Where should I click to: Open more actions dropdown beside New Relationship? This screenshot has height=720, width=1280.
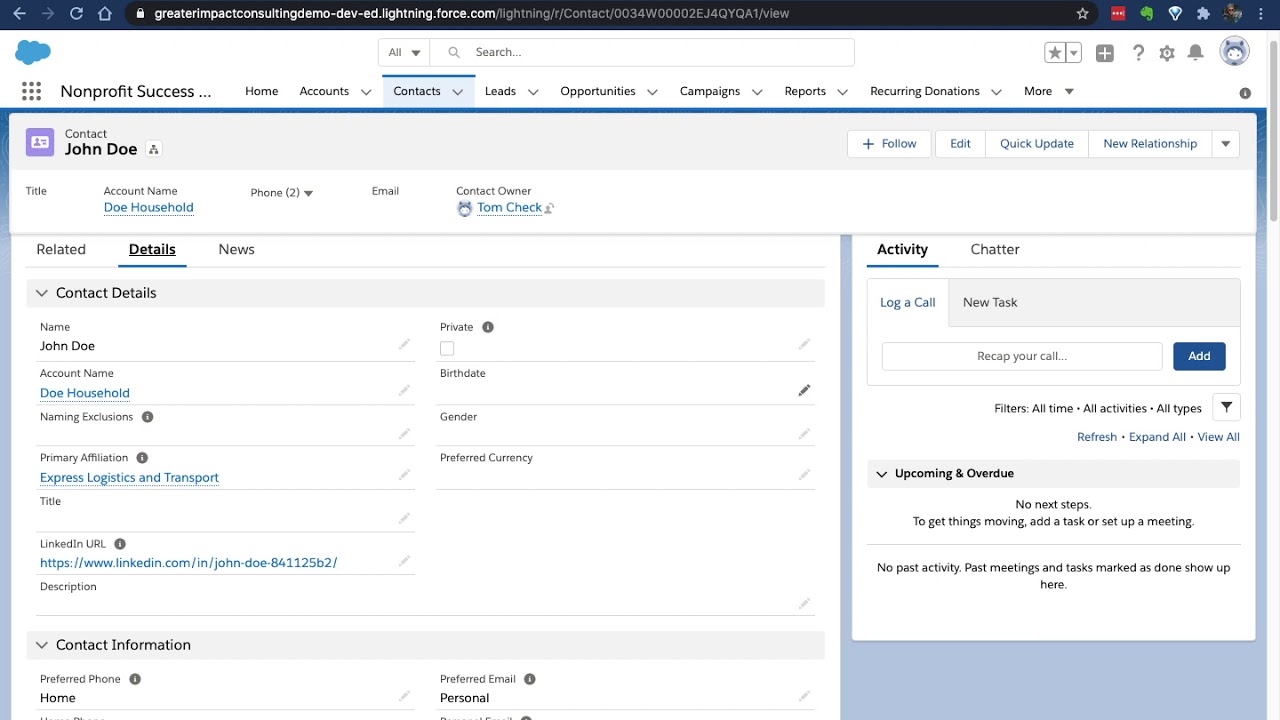pyautogui.click(x=1226, y=144)
